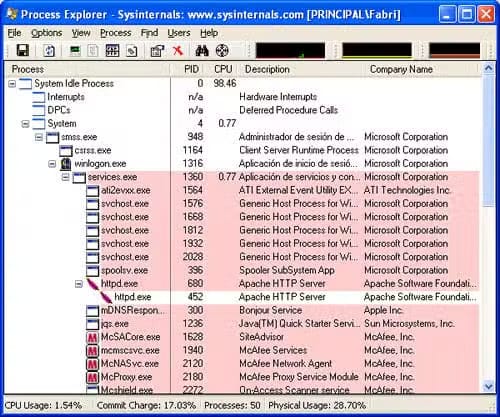Click the red X Kill Process icon

178,51
